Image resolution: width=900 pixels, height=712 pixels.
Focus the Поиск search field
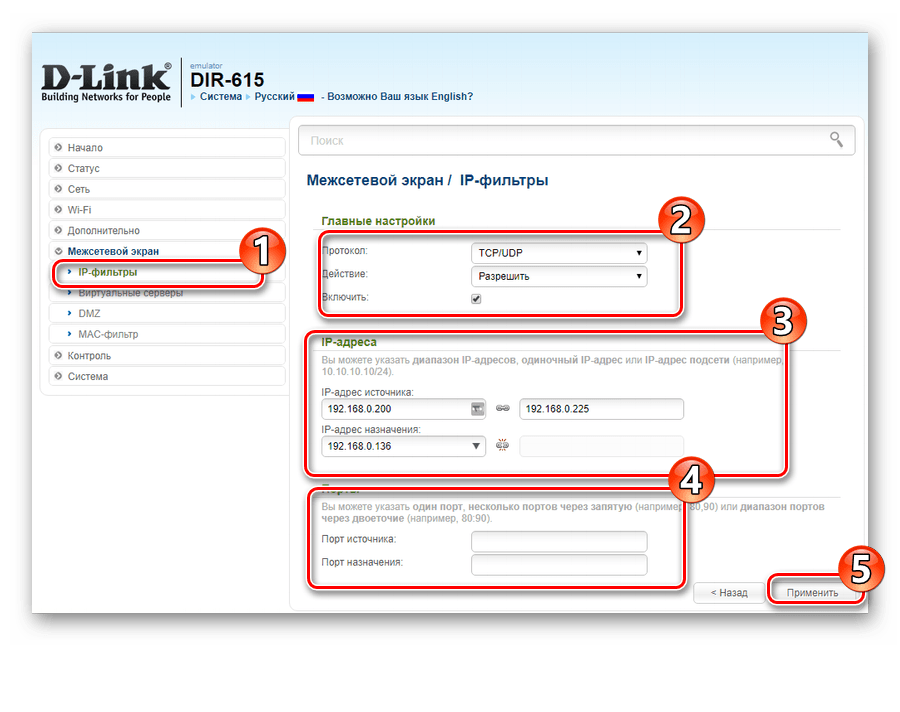pyautogui.click(x=576, y=140)
